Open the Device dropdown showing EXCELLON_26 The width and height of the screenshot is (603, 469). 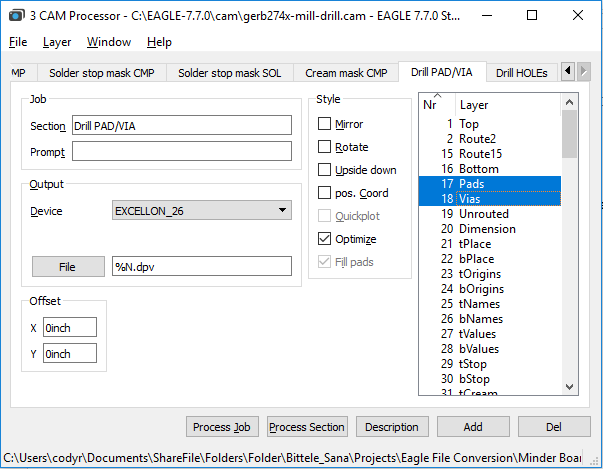(x=201, y=211)
